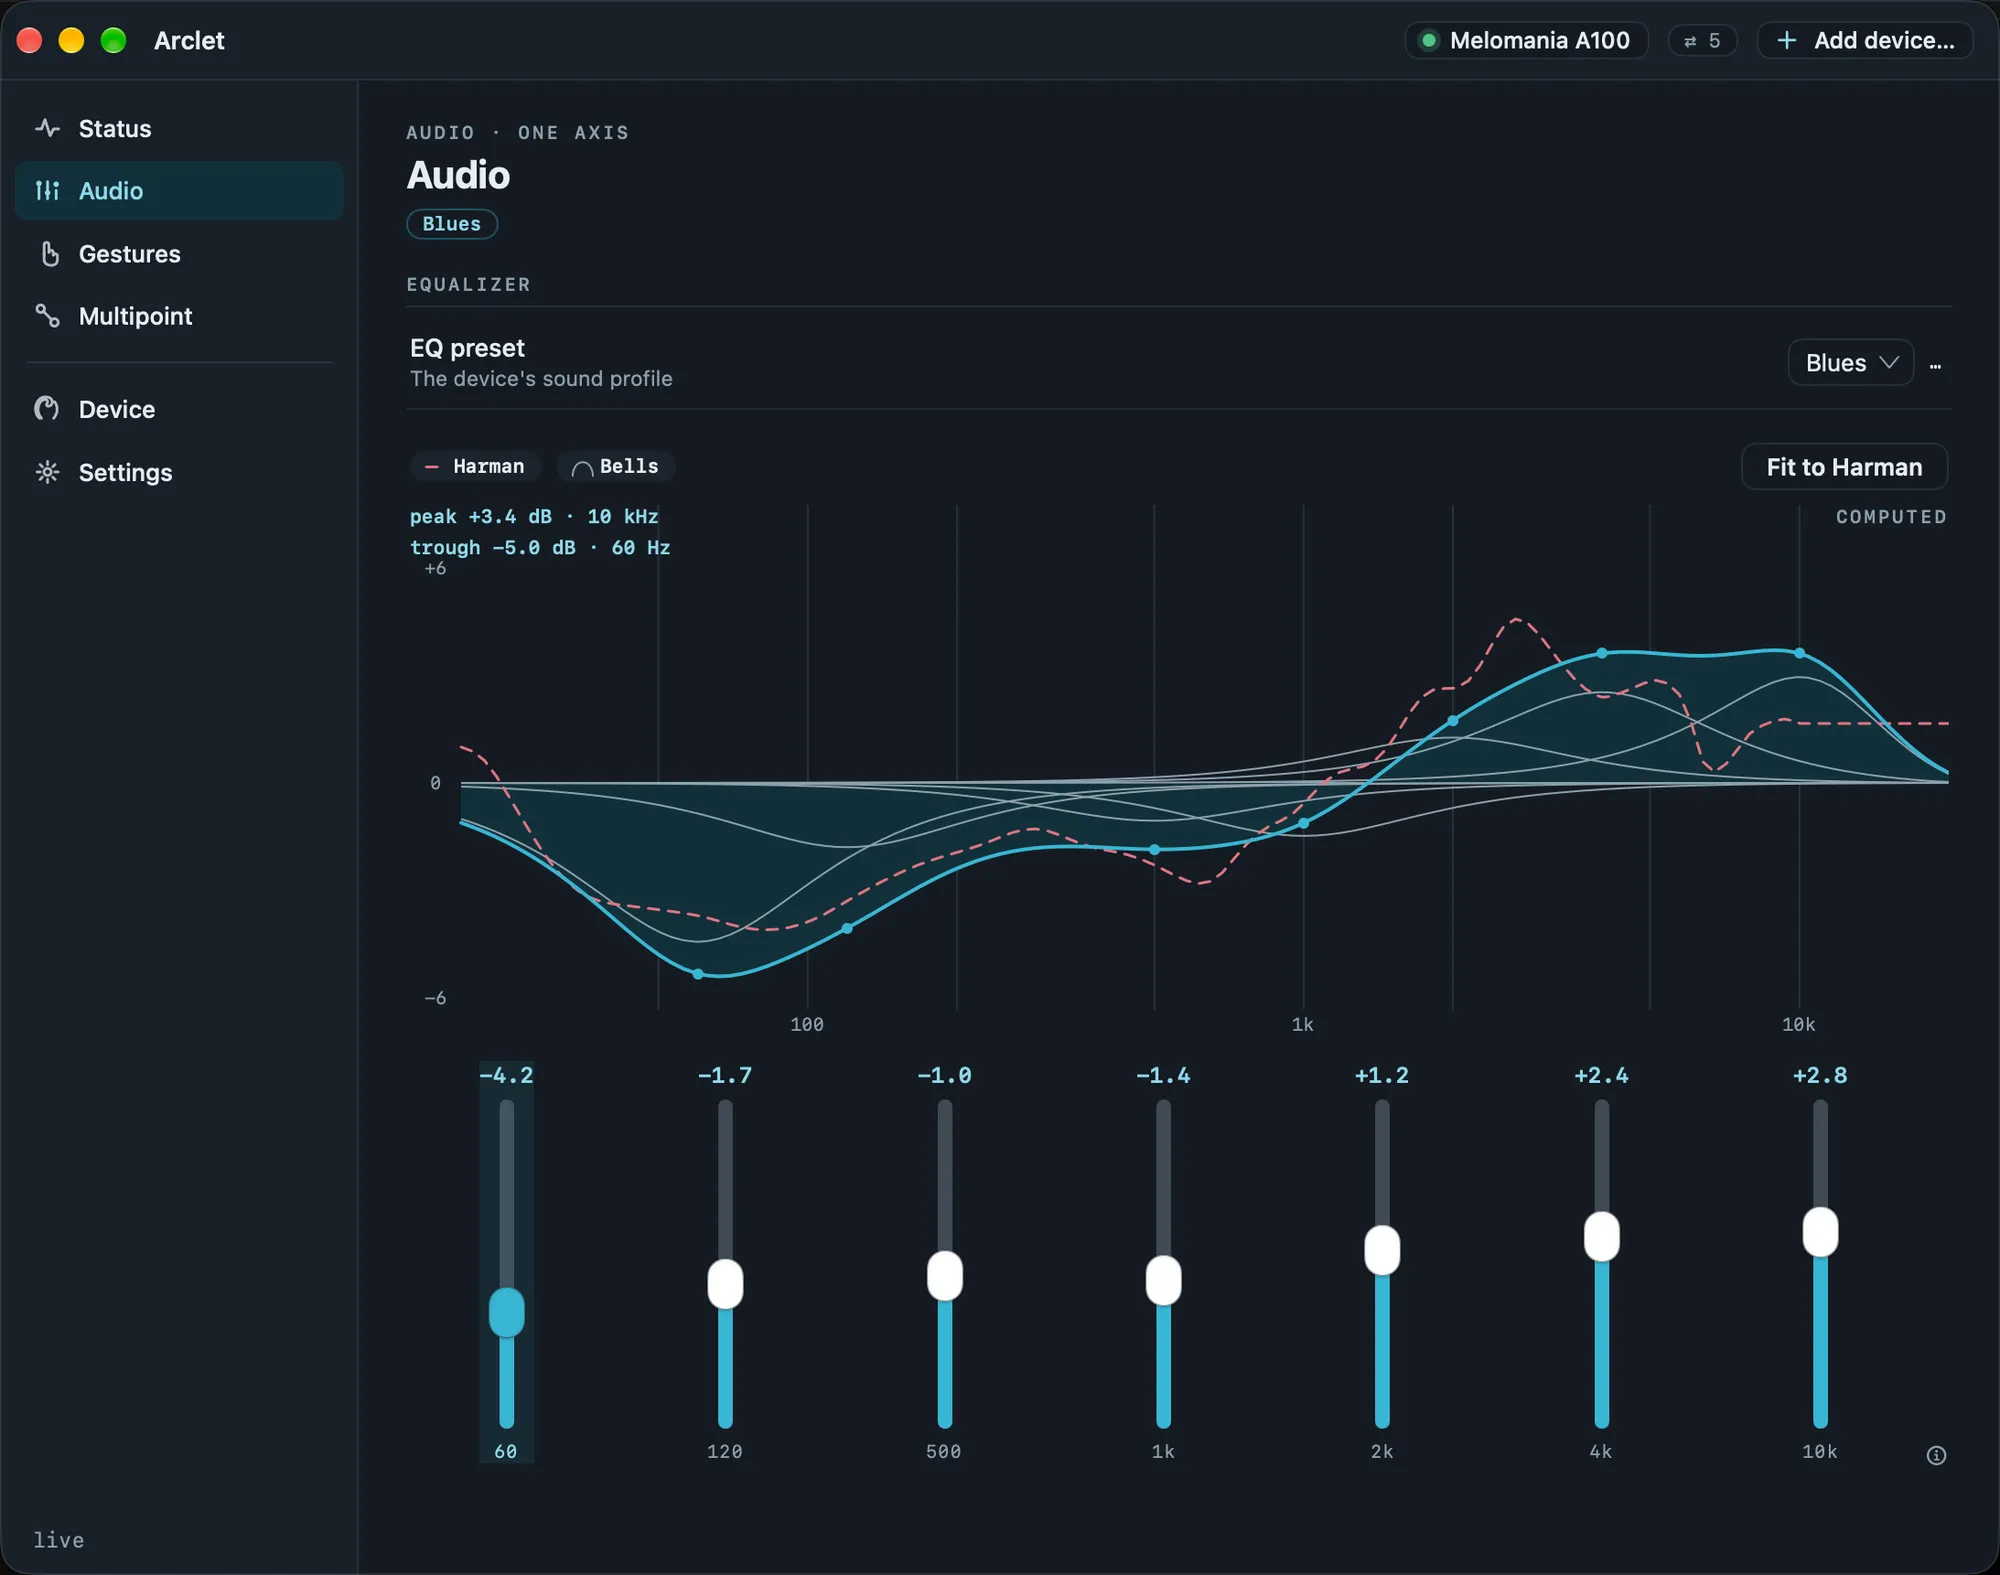Toggle the Bells curve overlay chip
Screen dimensions: 2000x1575
615,466
